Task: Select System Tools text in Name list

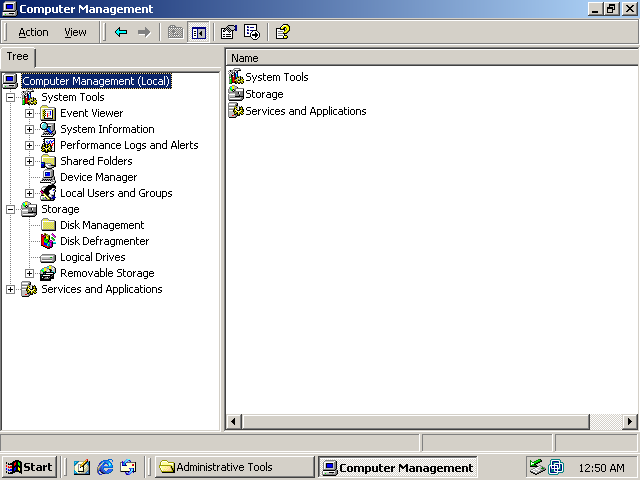Action: click(x=277, y=77)
